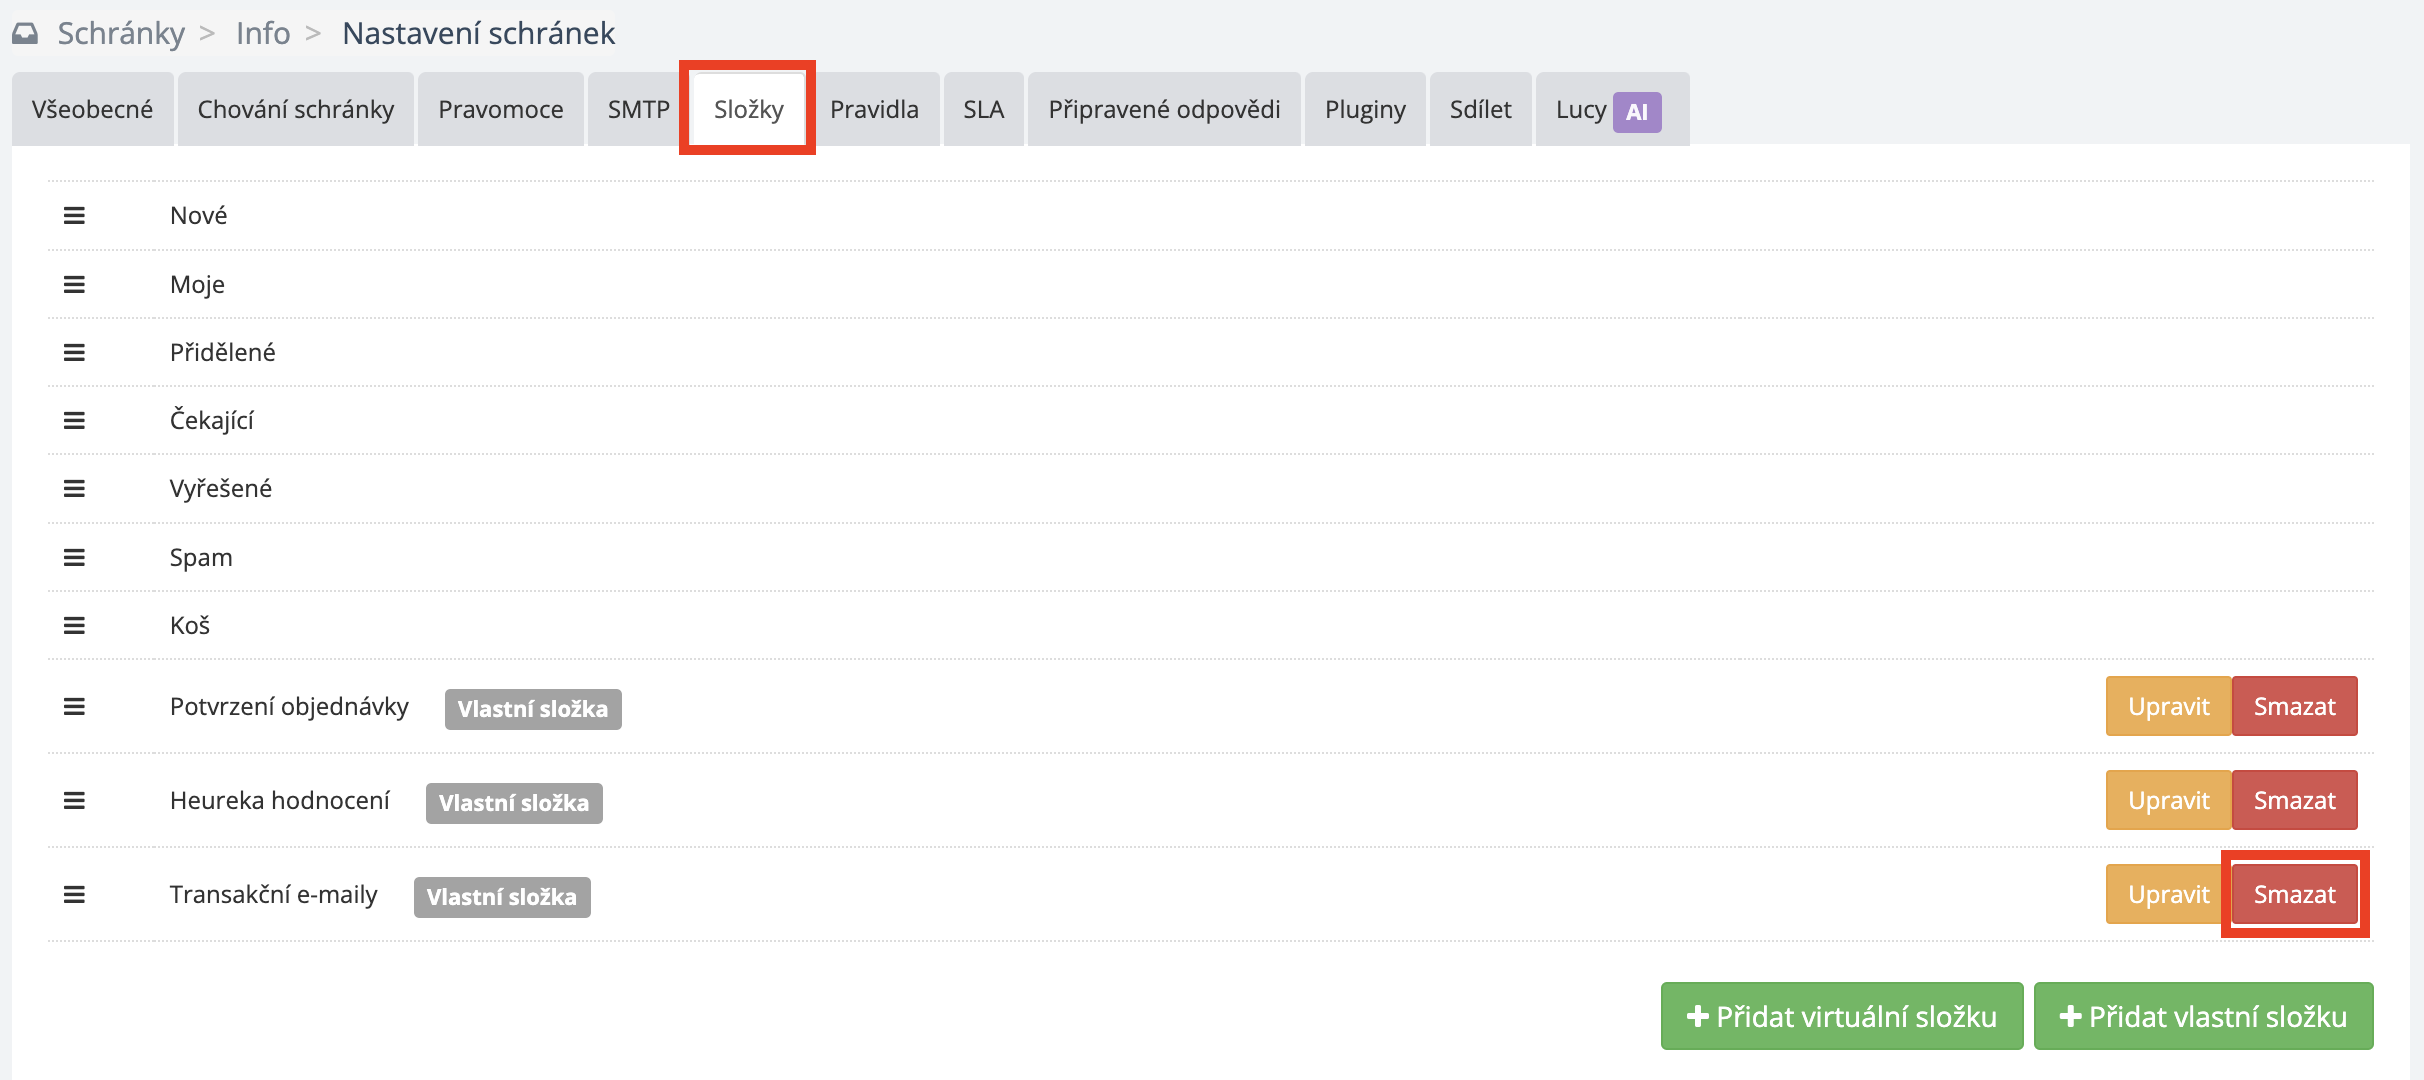2424x1080 pixels.
Task: Click the purple AI badge on Lucy
Action: pos(1637,111)
